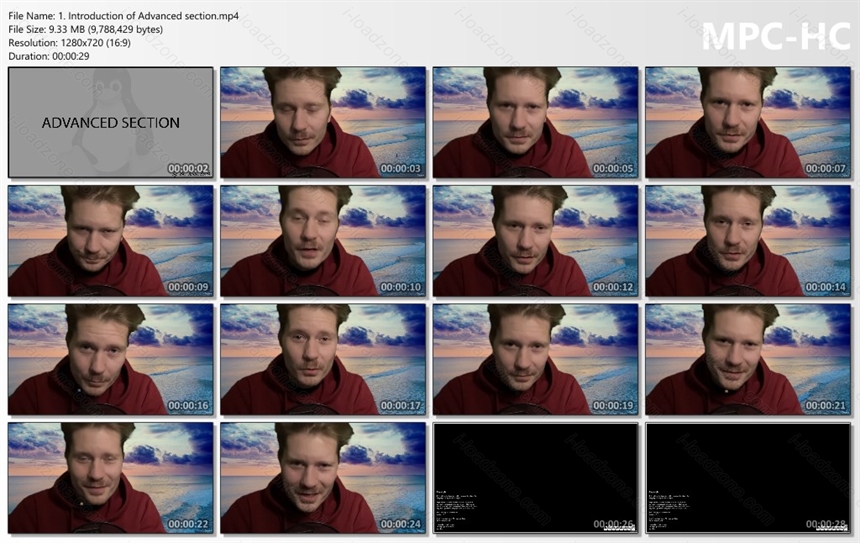Select the 00:00:12 frame thumbnail
Viewport: 860px width, 543px height.
coord(535,241)
